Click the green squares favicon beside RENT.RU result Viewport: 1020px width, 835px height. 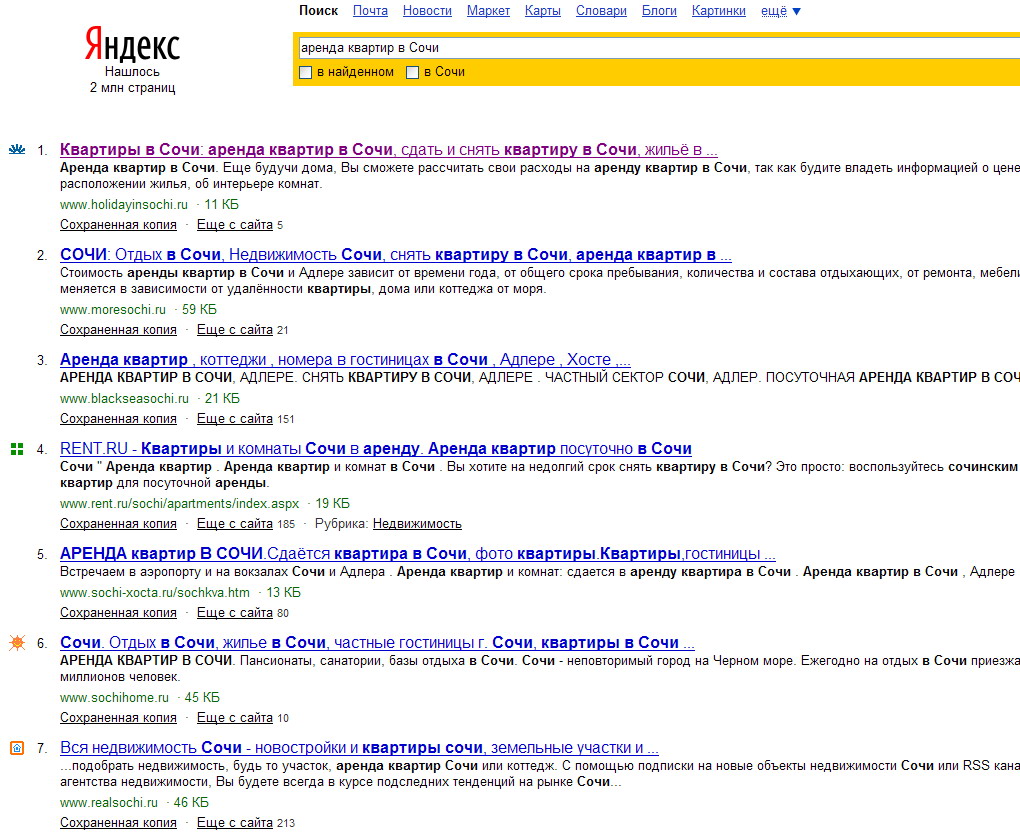click(17, 449)
